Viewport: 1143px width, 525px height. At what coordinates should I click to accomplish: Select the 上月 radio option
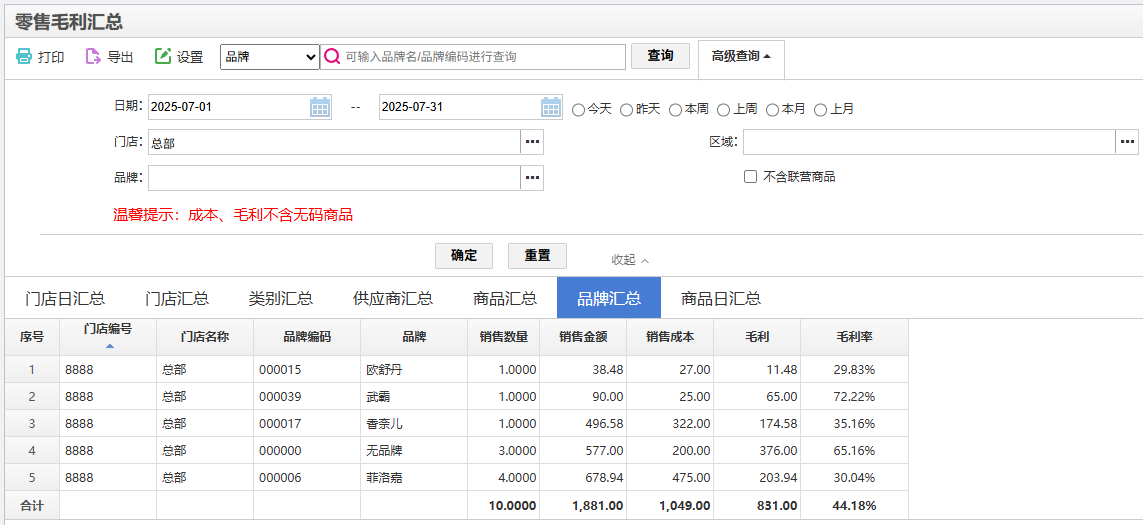pyautogui.click(x=821, y=109)
